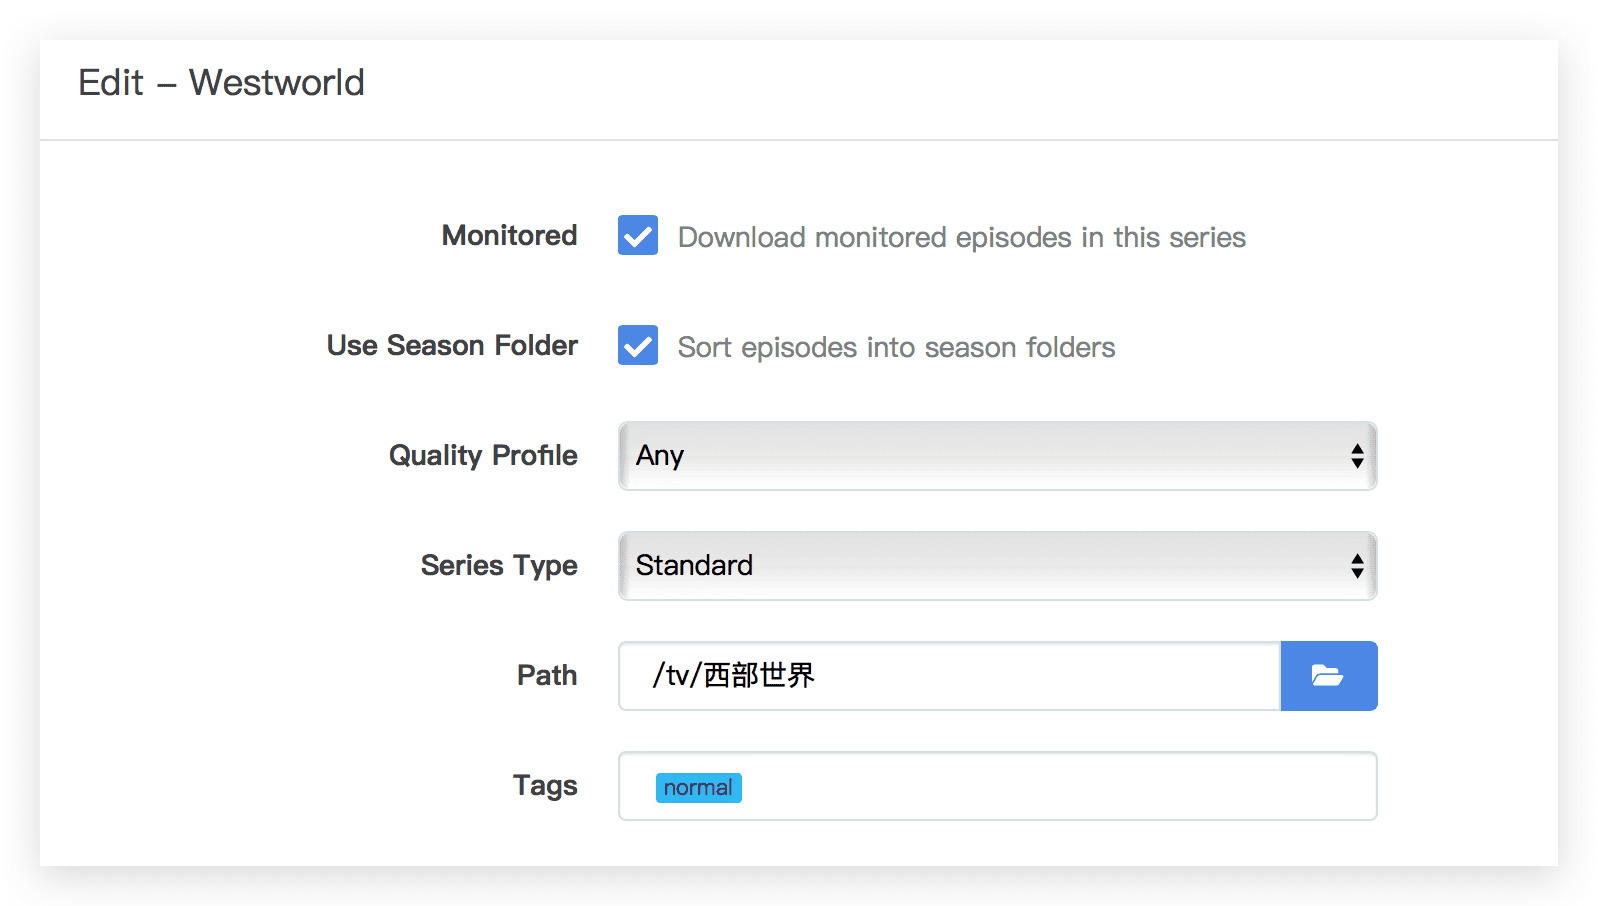Click 'Download monitored episodes in this series' text
Viewport: 1598px width, 906px height.
tap(962, 237)
